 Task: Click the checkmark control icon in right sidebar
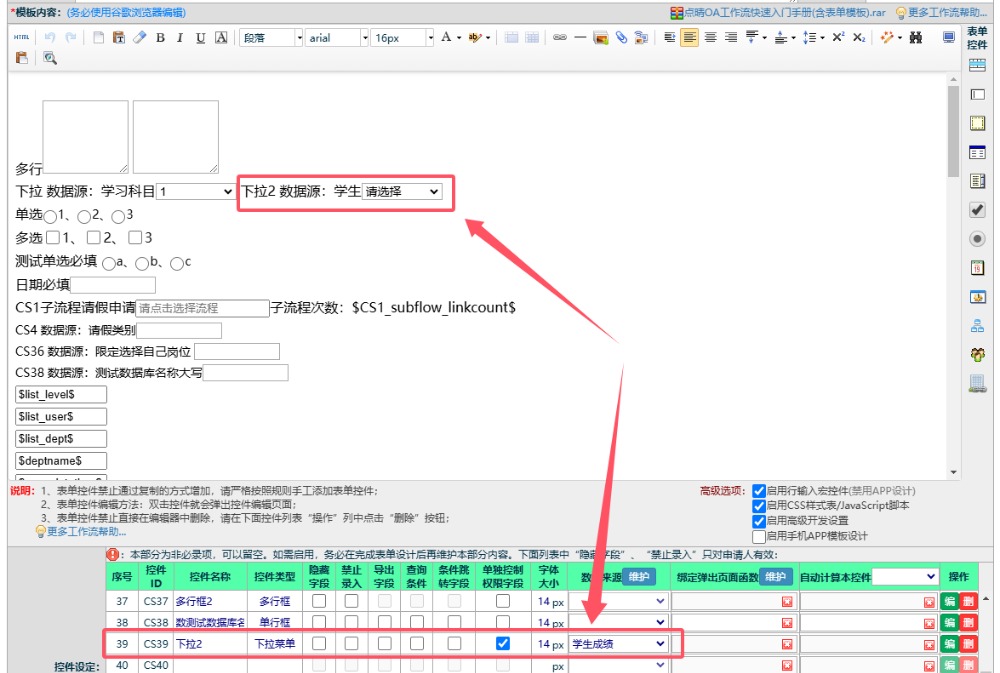(978, 210)
